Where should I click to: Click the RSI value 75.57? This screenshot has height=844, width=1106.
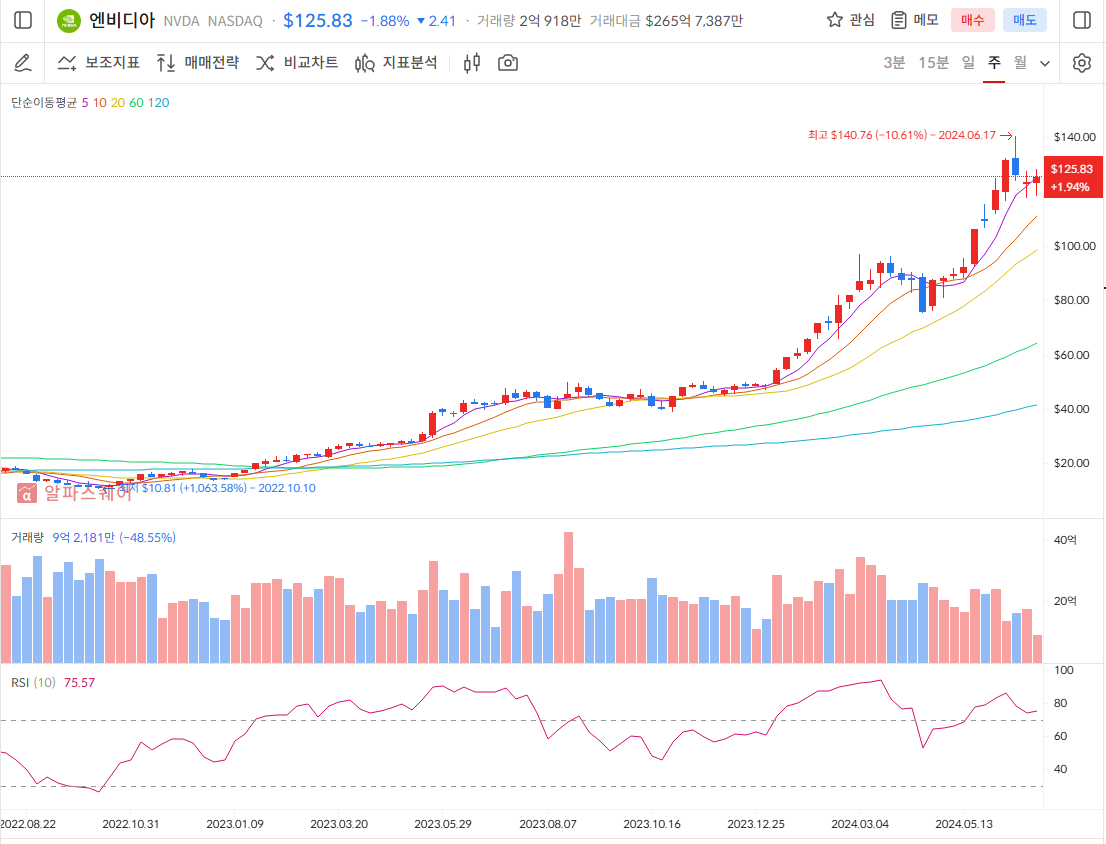tap(79, 683)
